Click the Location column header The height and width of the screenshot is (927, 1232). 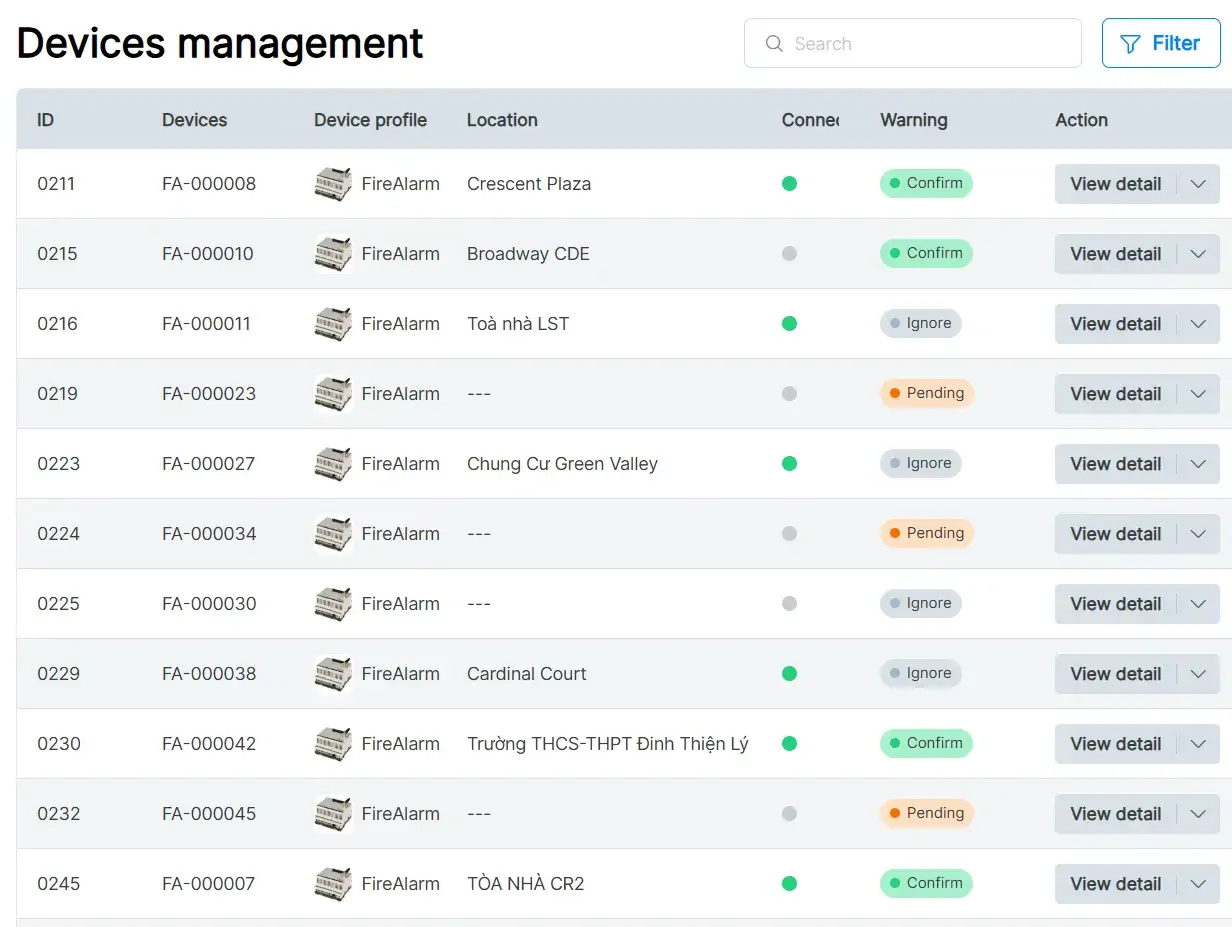click(x=502, y=120)
